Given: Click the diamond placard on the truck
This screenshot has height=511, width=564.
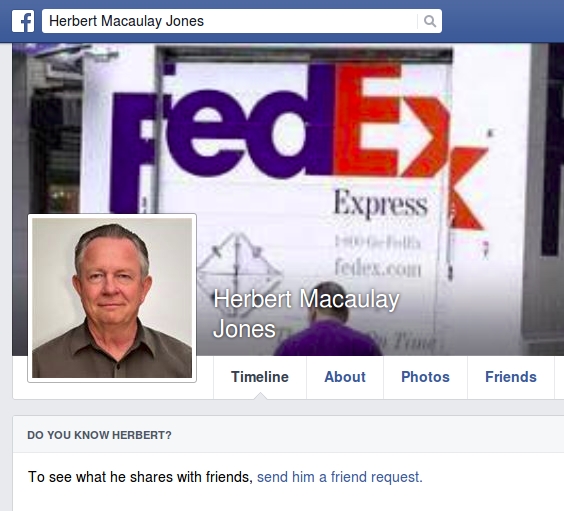Looking at the screenshot, I should [x=239, y=275].
